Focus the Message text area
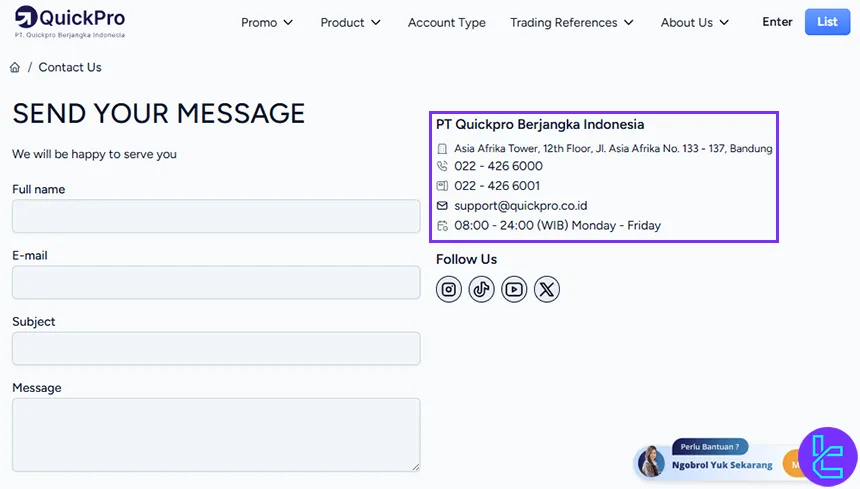The width and height of the screenshot is (860, 489). click(x=216, y=435)
